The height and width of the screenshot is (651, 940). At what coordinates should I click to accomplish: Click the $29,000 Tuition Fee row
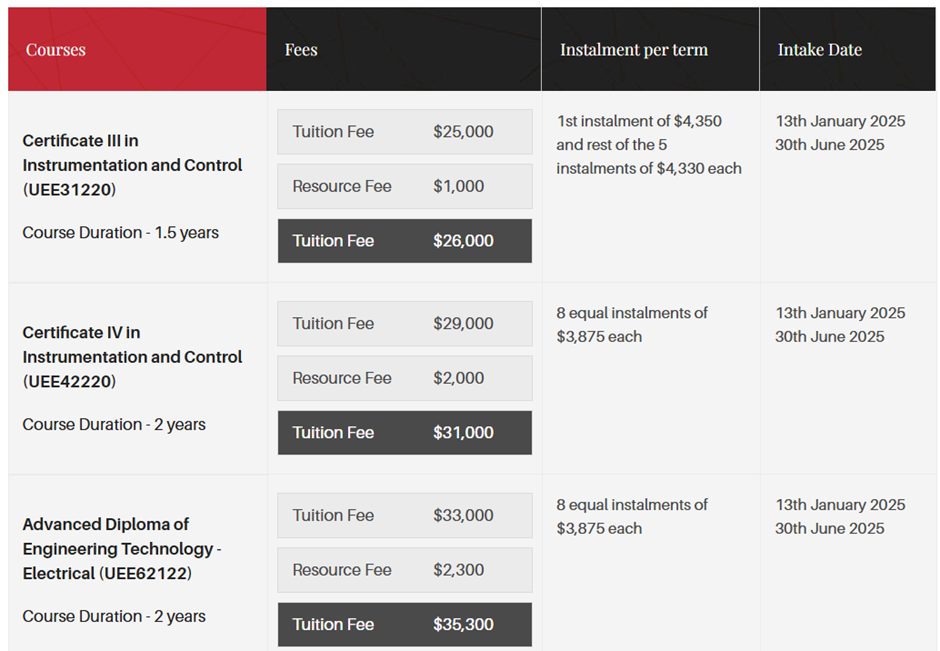coord(404,324)
